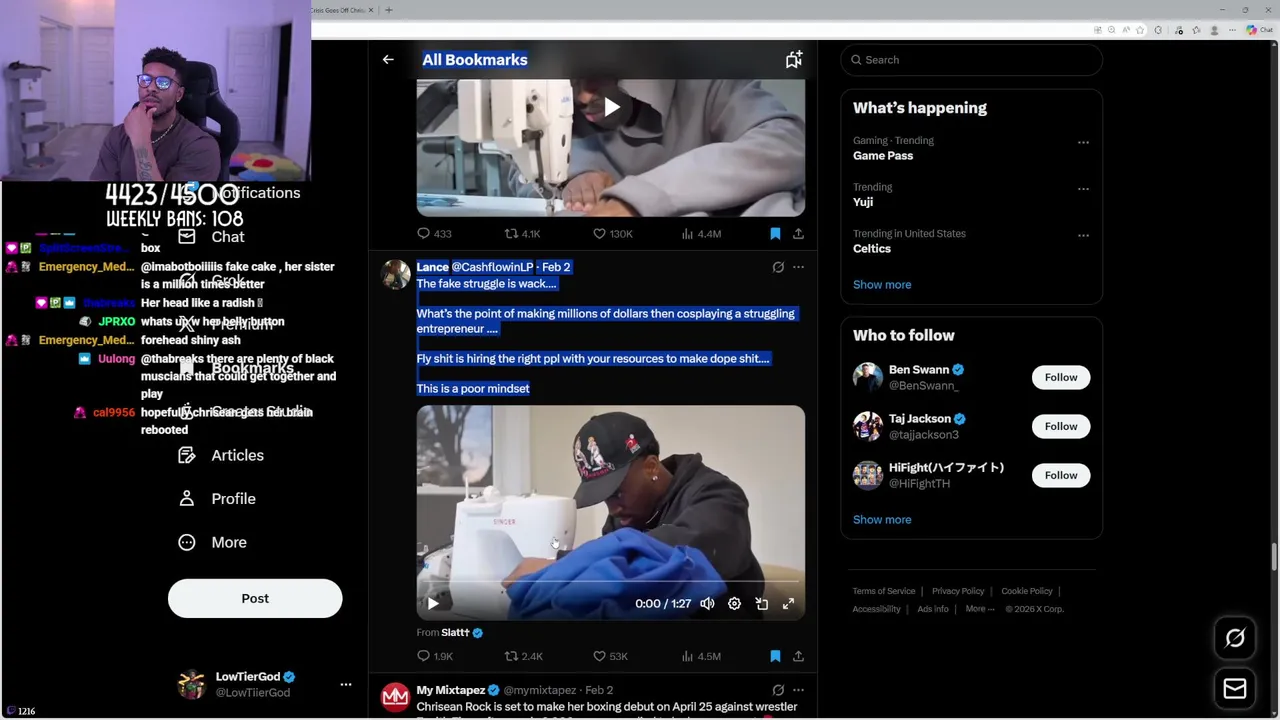1280x720 pixels.
Task: Share Lance's post with 53K likes
Action: pos(798,657)
